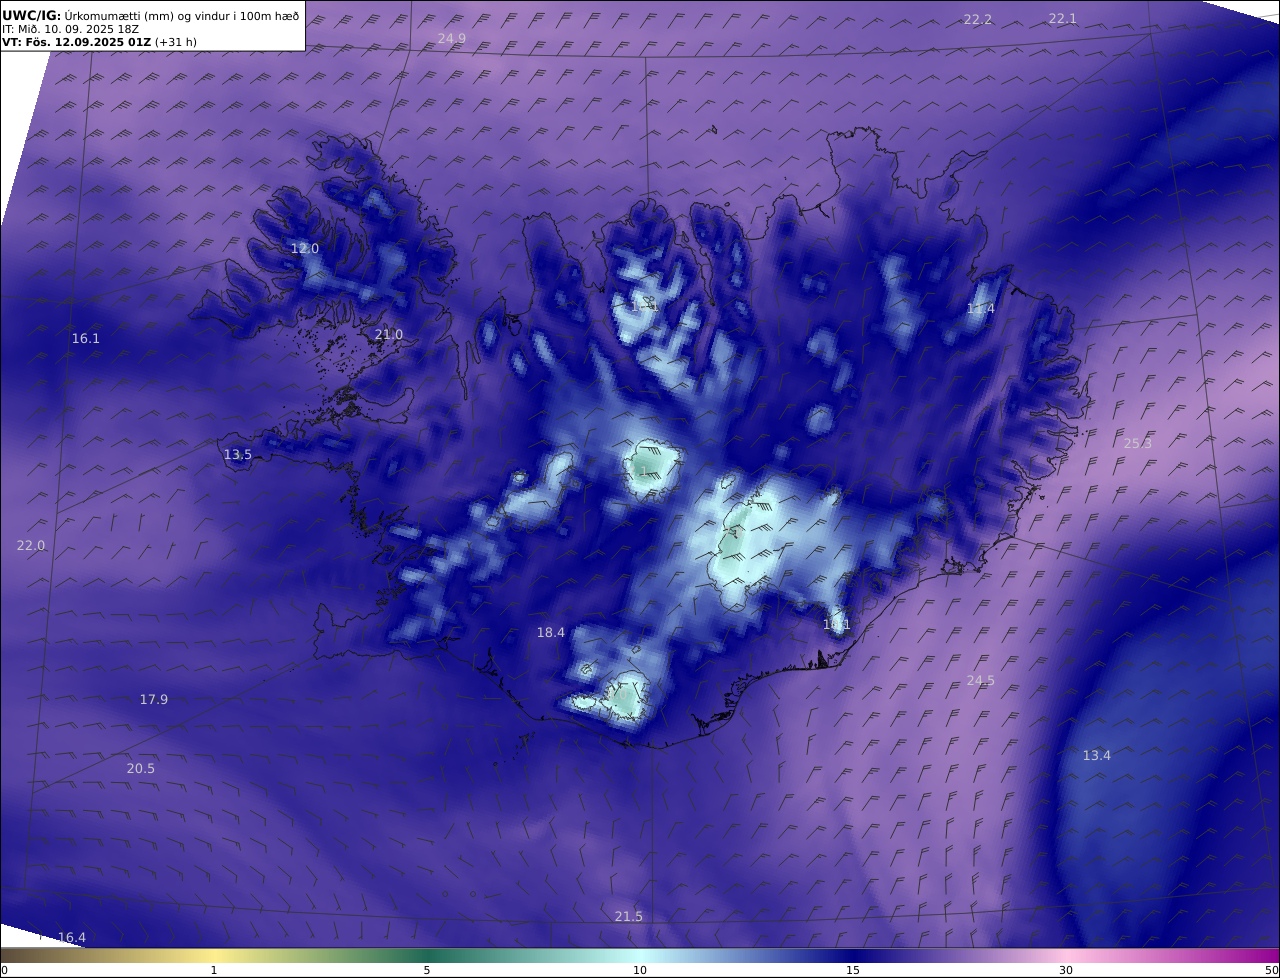The width and height of the screenshot is (1280, 978).
Task: Select the 25.3 value label
Action: (x=1138, y=444)
